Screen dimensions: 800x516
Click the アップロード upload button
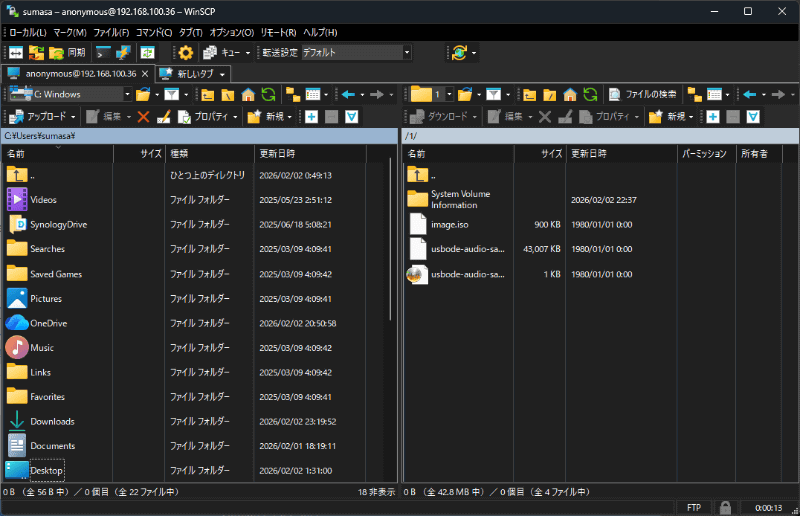[42, 117]
